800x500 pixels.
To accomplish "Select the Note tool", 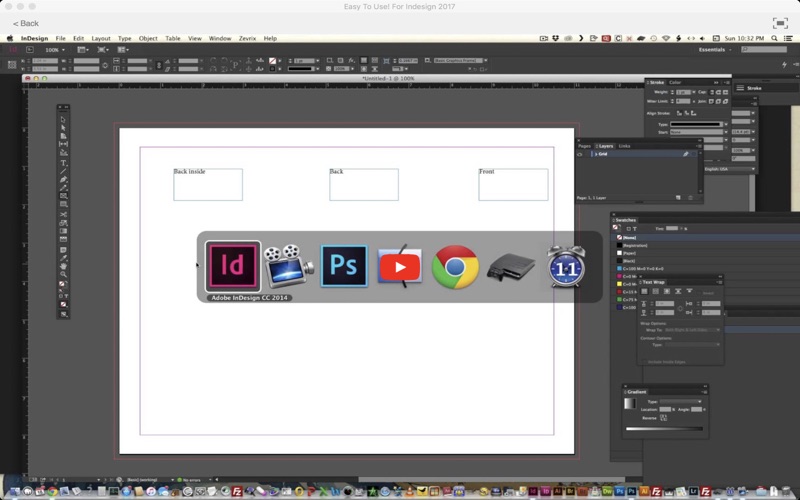I will (63, 249).
